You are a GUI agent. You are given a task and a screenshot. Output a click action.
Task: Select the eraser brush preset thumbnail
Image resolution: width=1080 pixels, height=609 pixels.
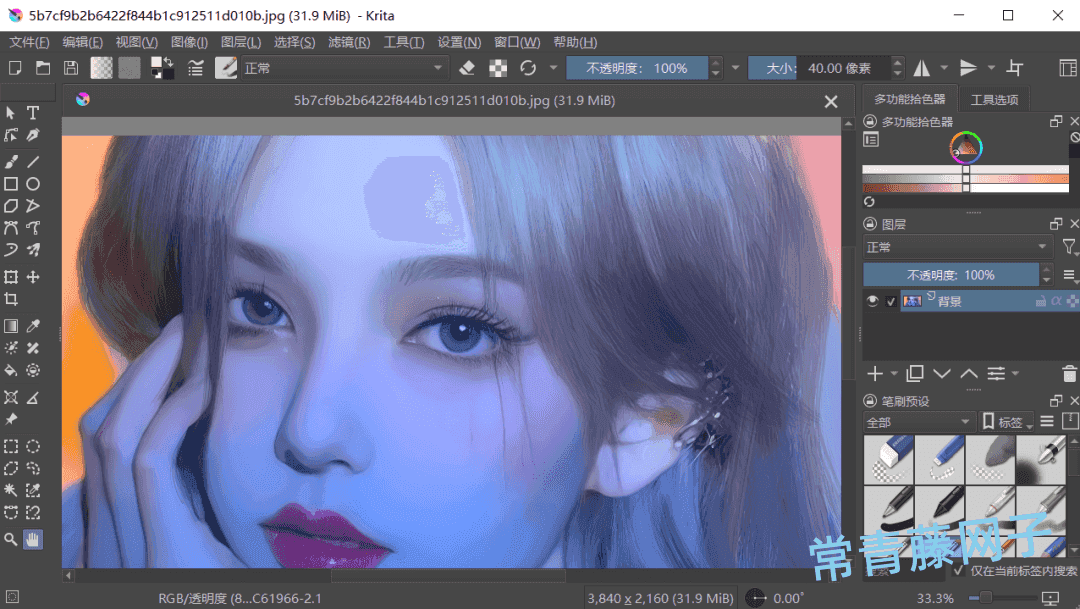point(889,460)
